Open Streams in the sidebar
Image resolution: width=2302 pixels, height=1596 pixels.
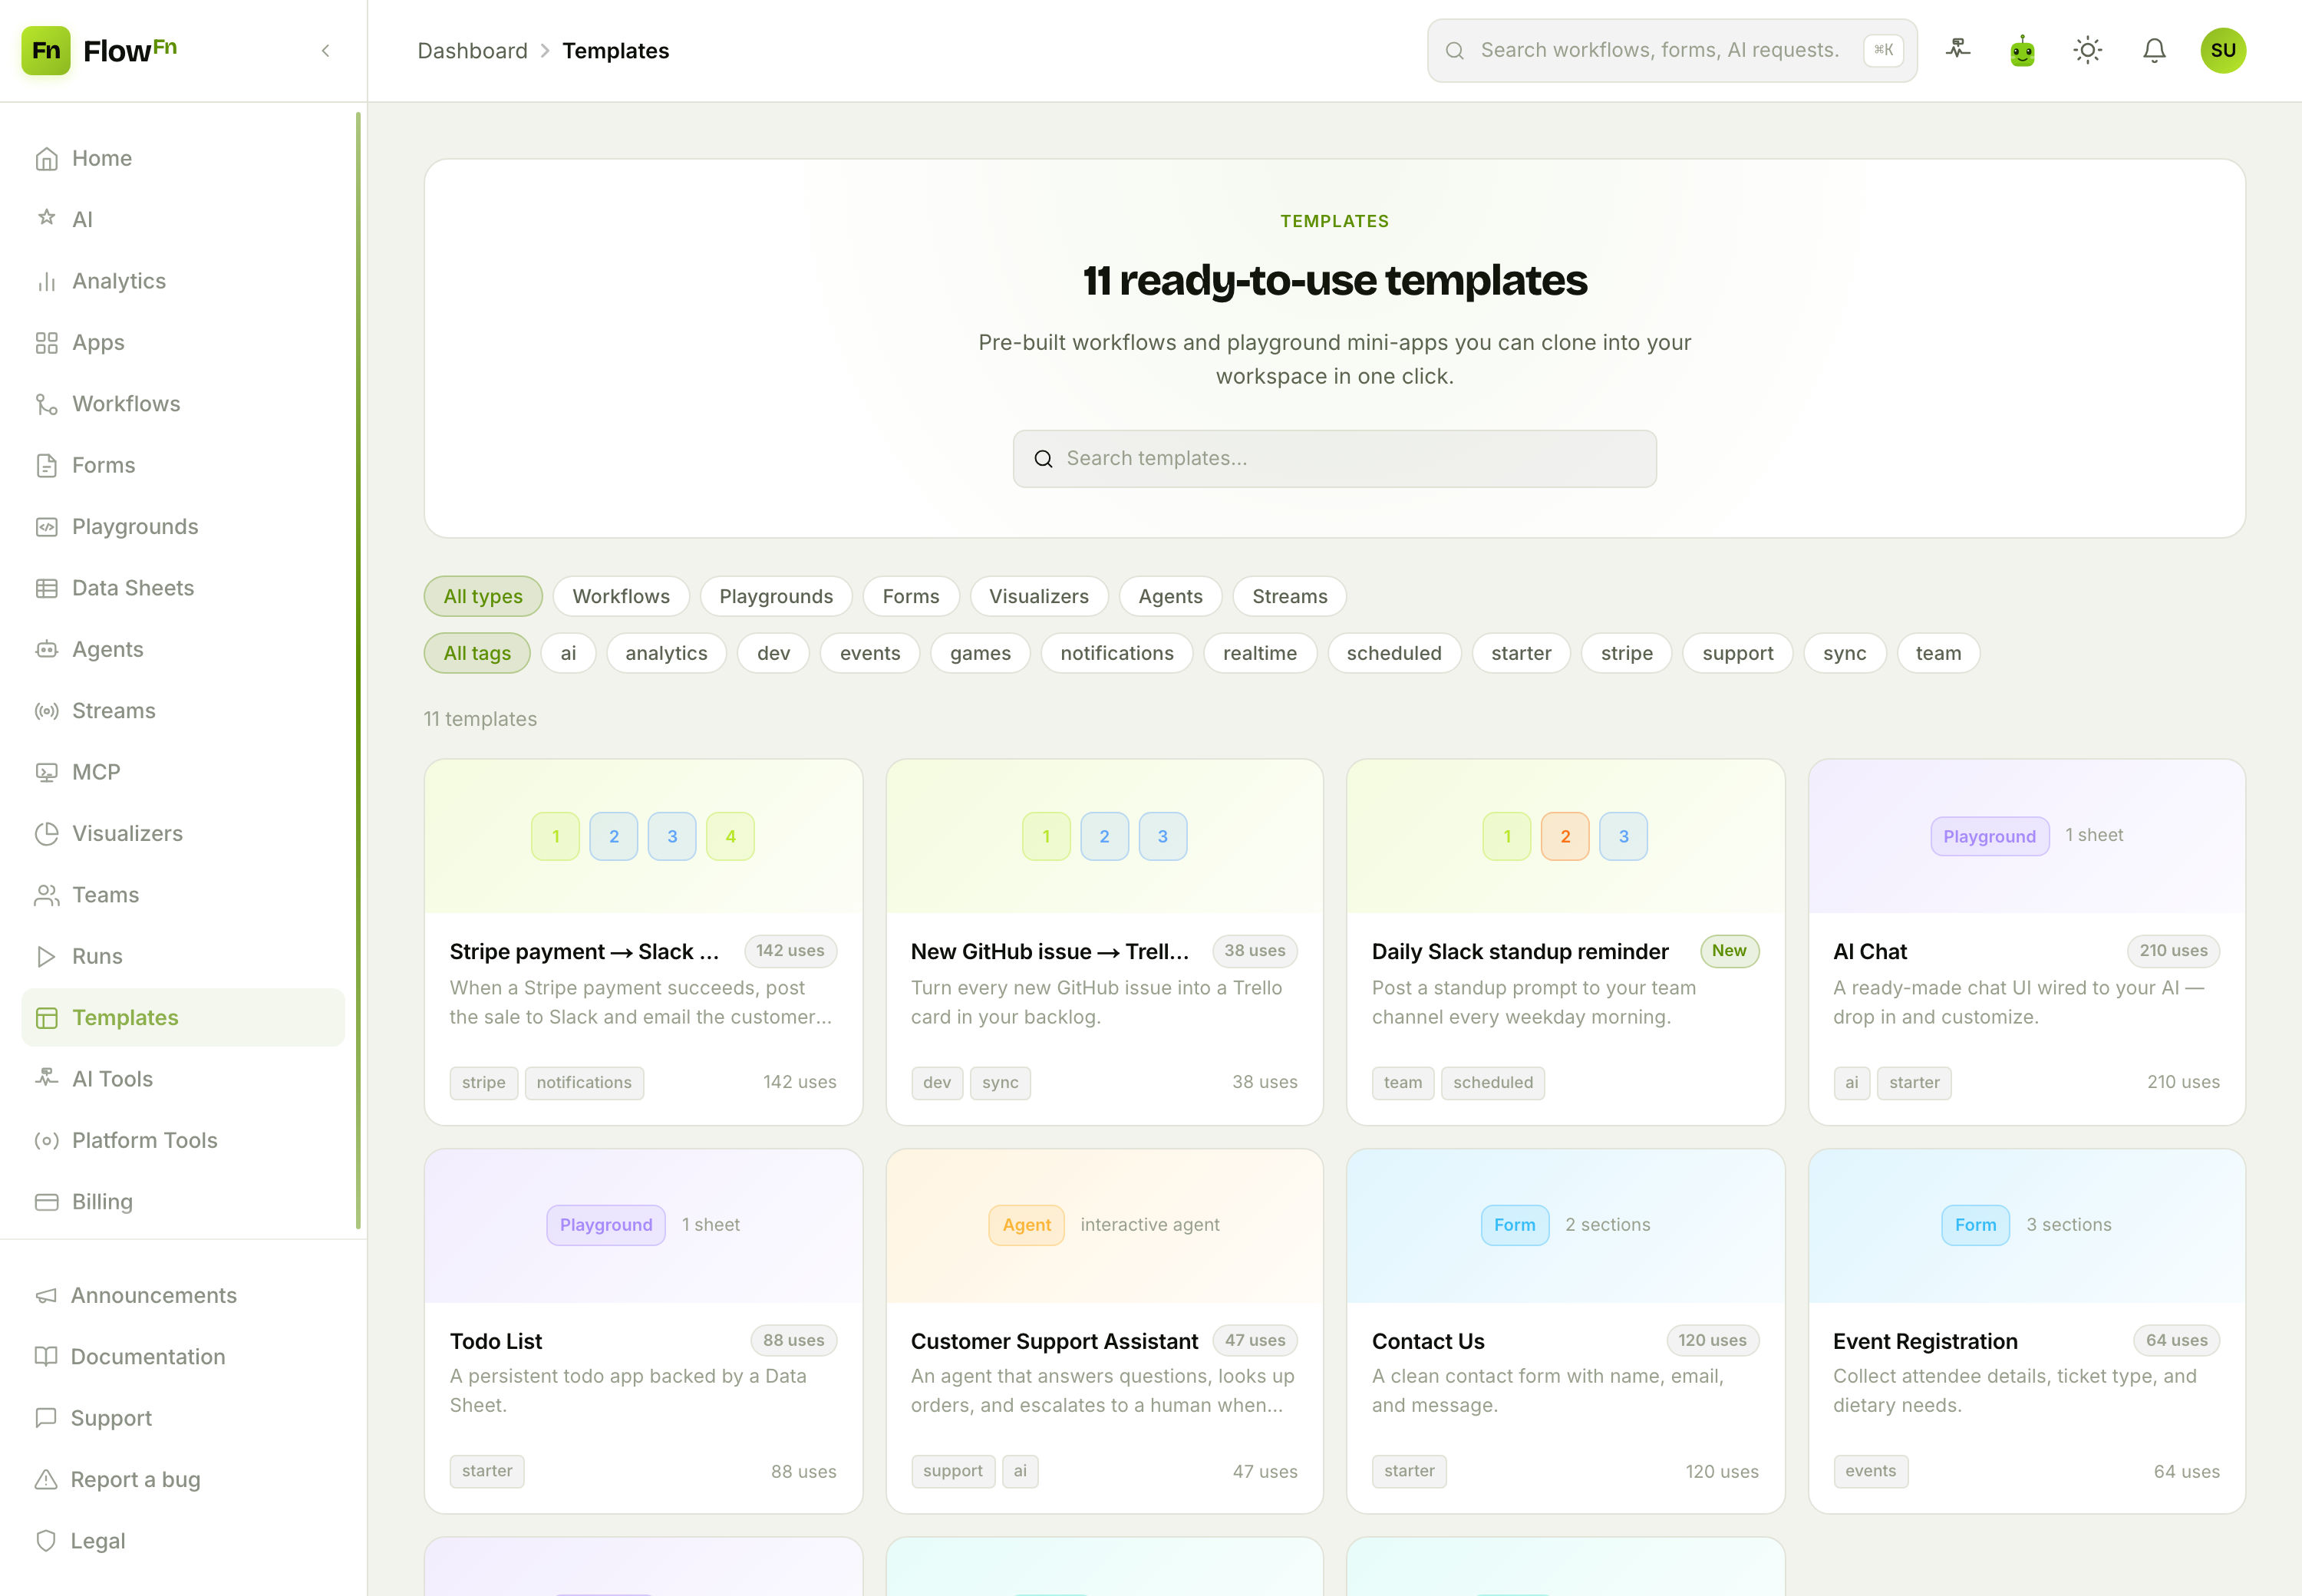[x=183, y=711]
